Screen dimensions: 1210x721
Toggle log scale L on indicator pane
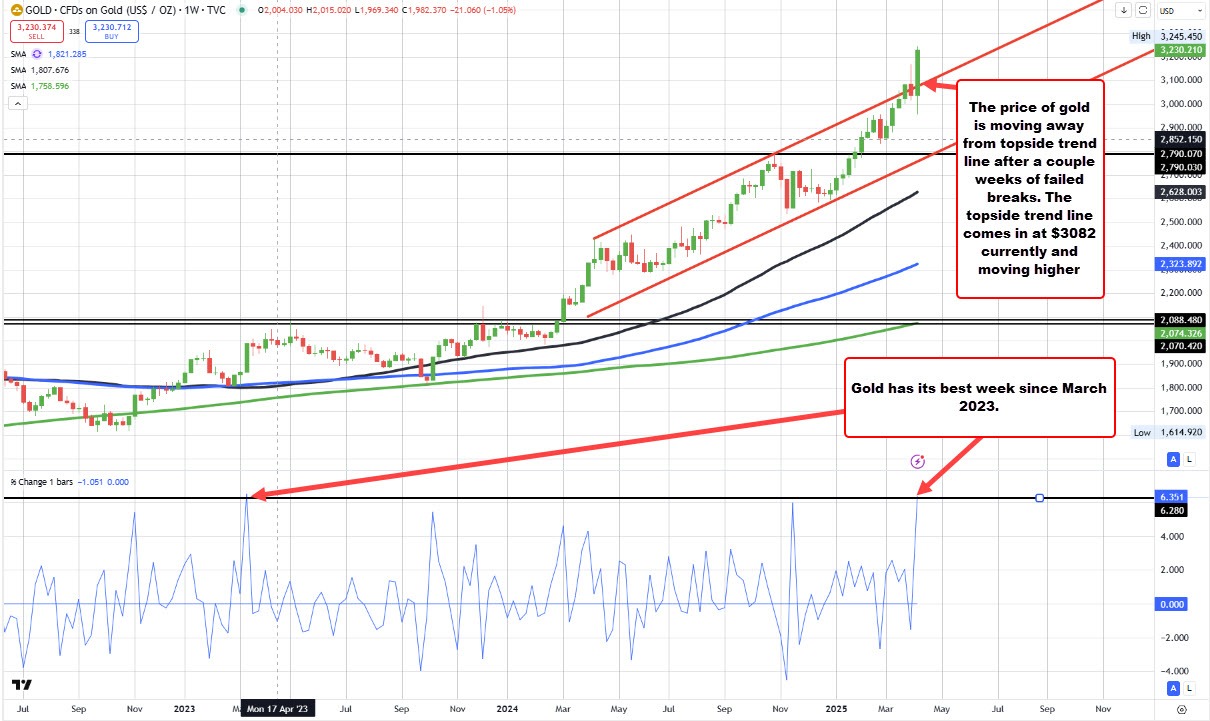(x=1189, y=688)
